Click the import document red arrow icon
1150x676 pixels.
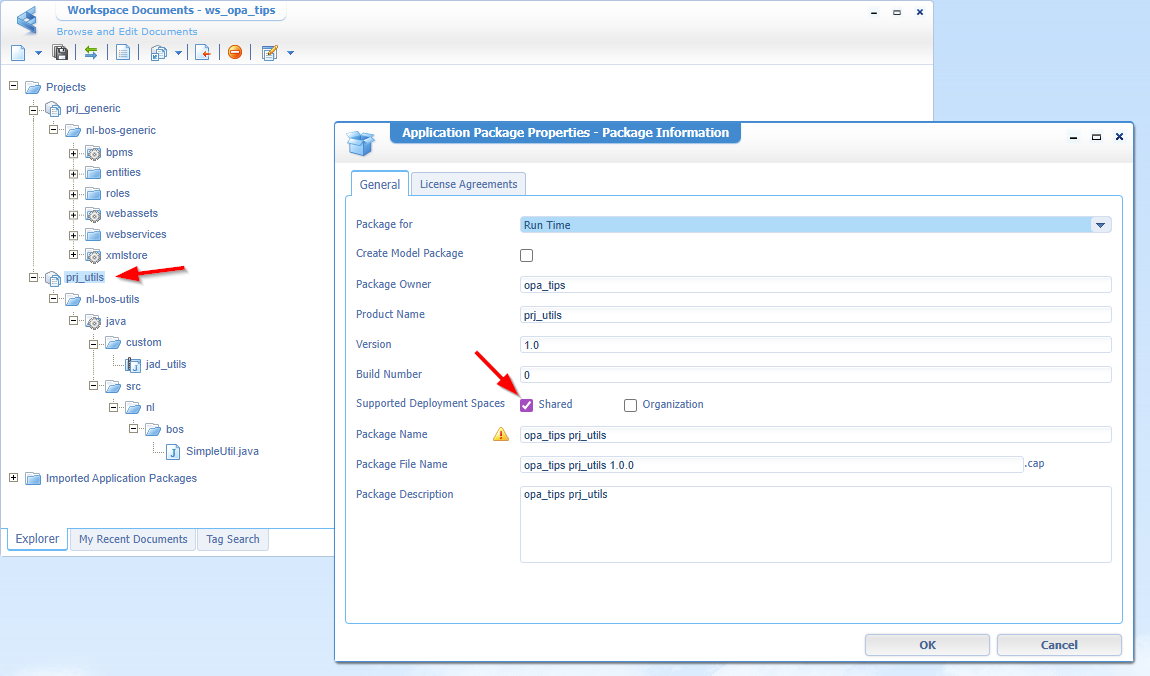pyautogui.click(x=203, y=52)
